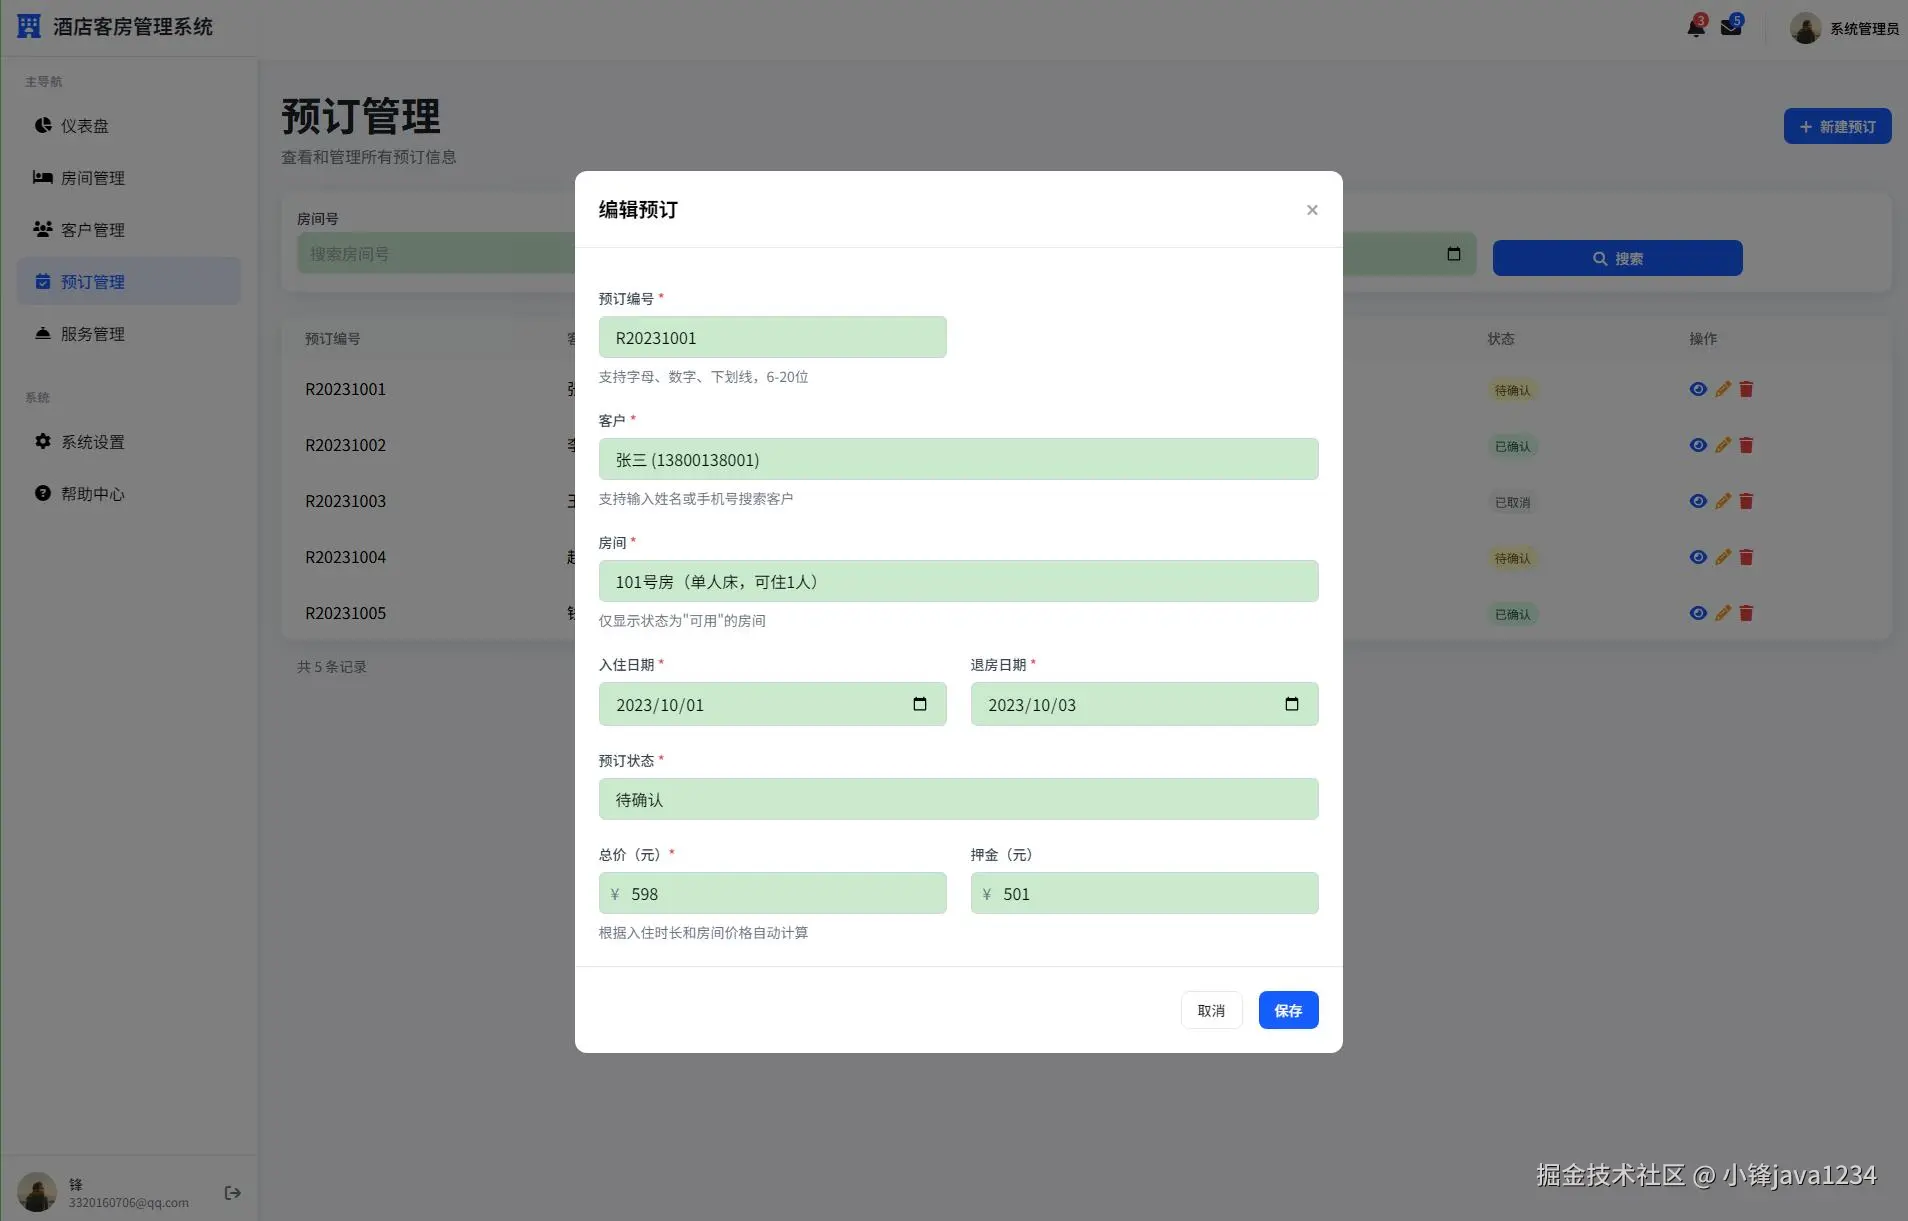Click 取消 to dismiss the dialog
This screenshot has width=1908, height=1221.
[1211, 1010]
